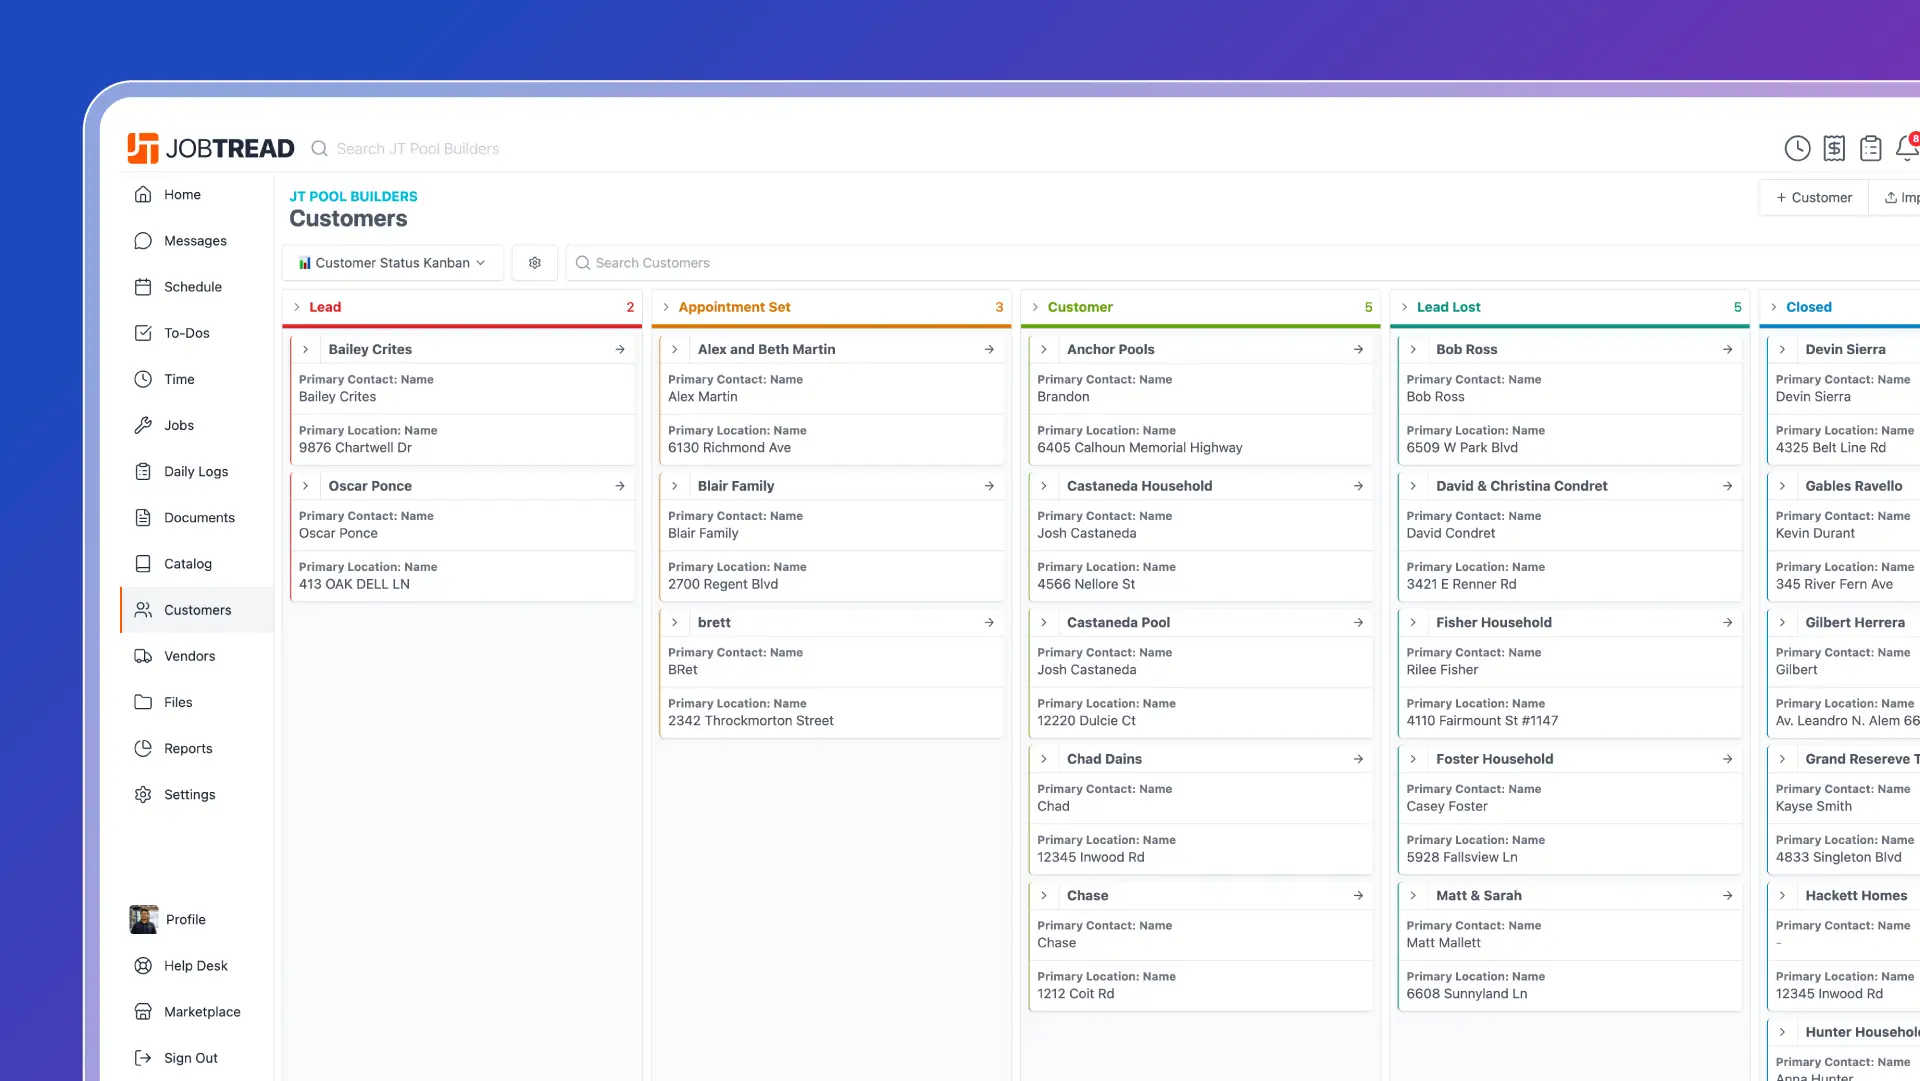Screen dimensions: 1920x1081
Task: Open Time in sidebar
Action: 197,379
